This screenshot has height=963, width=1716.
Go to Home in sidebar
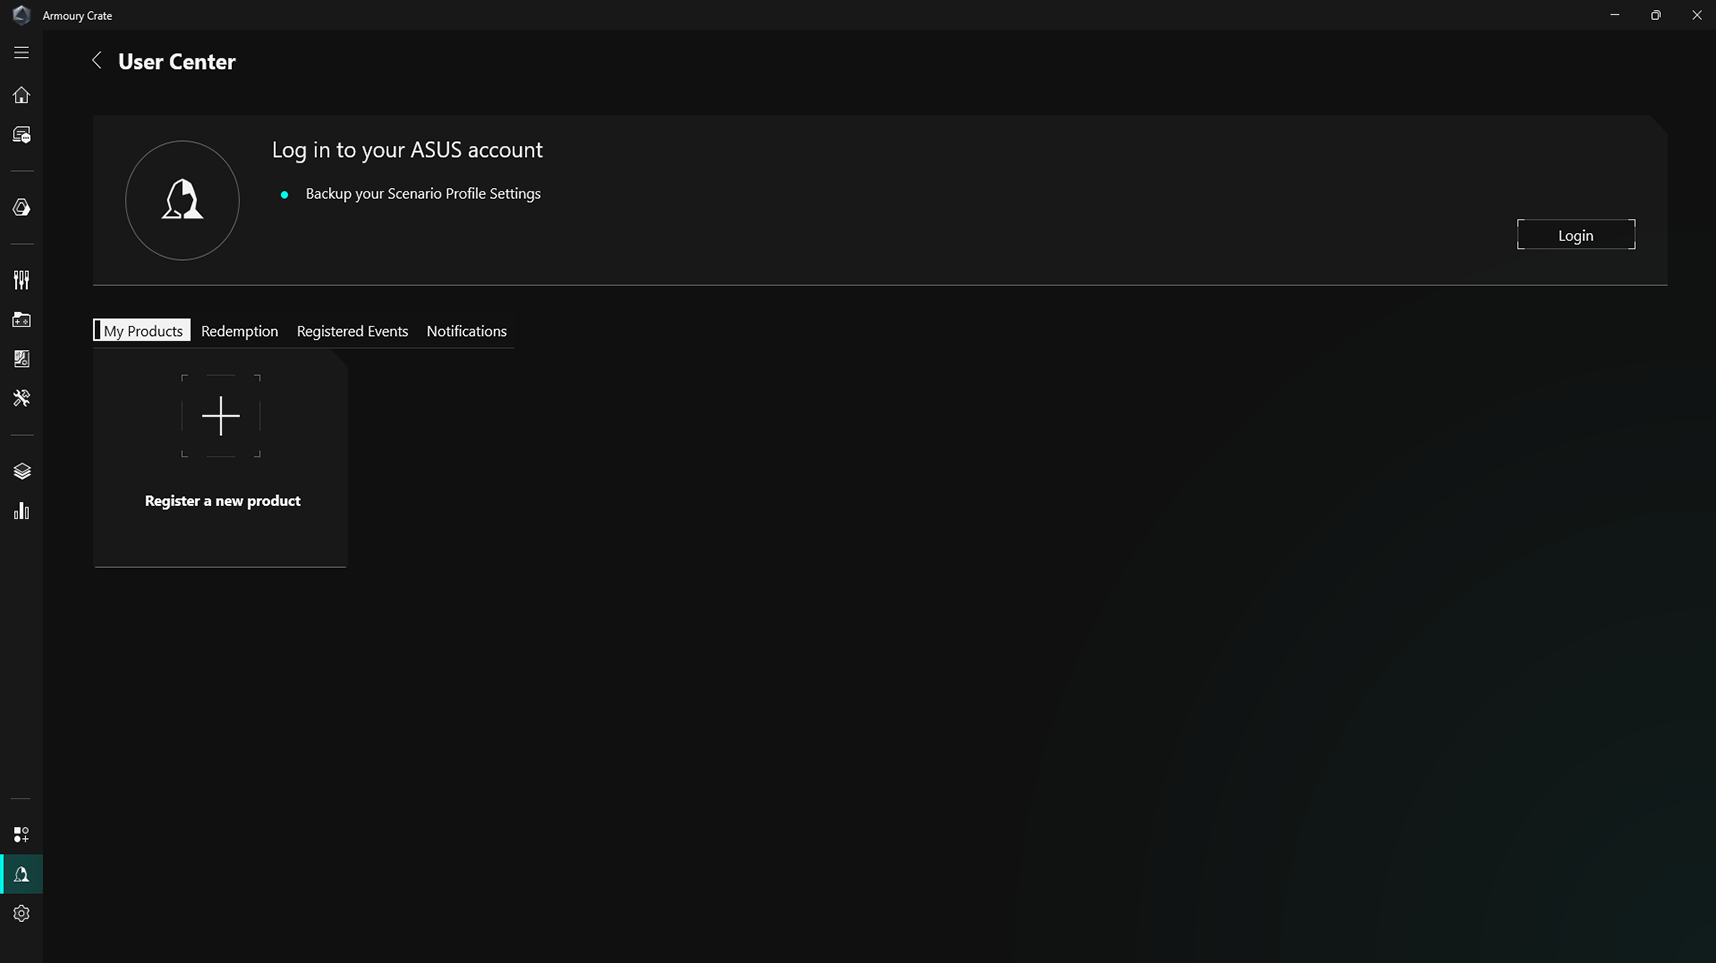[21, 95]
